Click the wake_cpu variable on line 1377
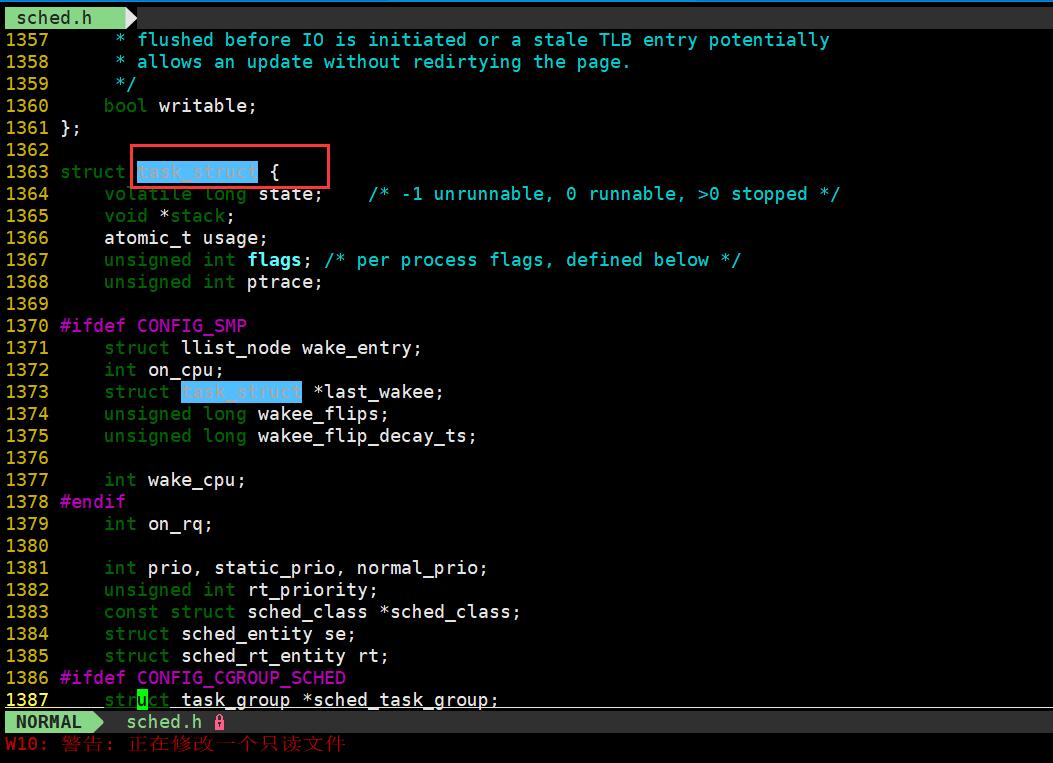This screenshot has height=763, width=1053. coord(195,479)
